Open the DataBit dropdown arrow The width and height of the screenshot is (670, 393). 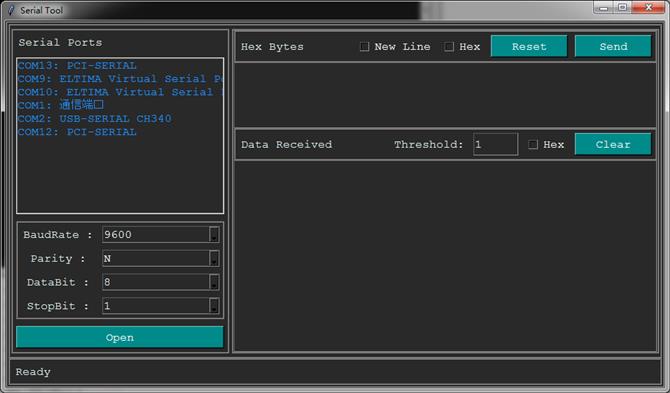(214, 282)
